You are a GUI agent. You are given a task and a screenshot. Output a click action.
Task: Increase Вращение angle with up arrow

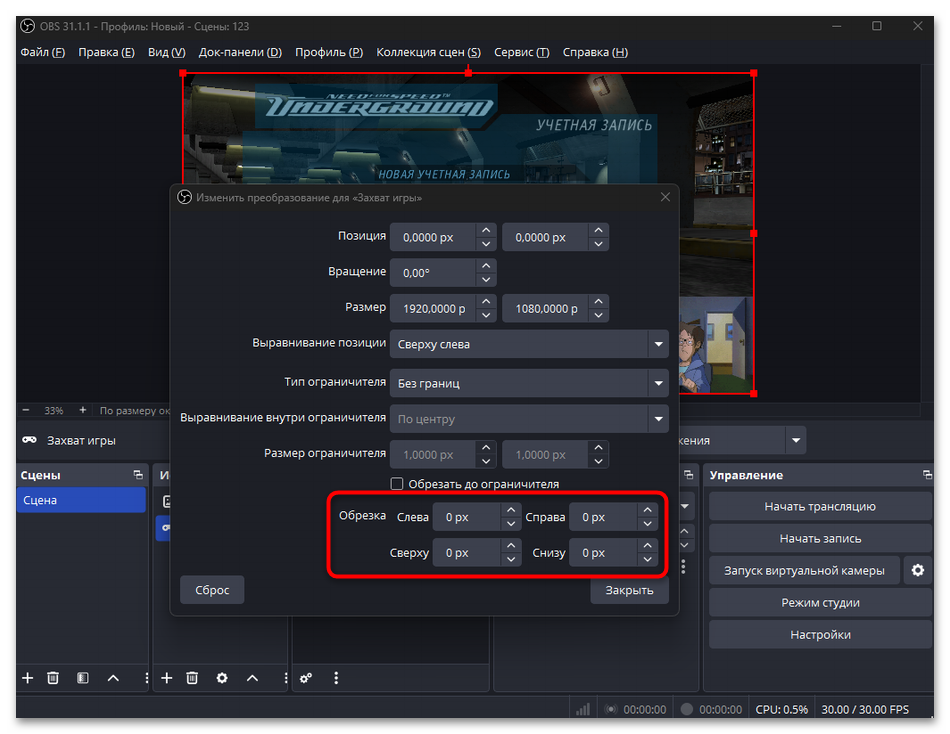tap(486, 265)
